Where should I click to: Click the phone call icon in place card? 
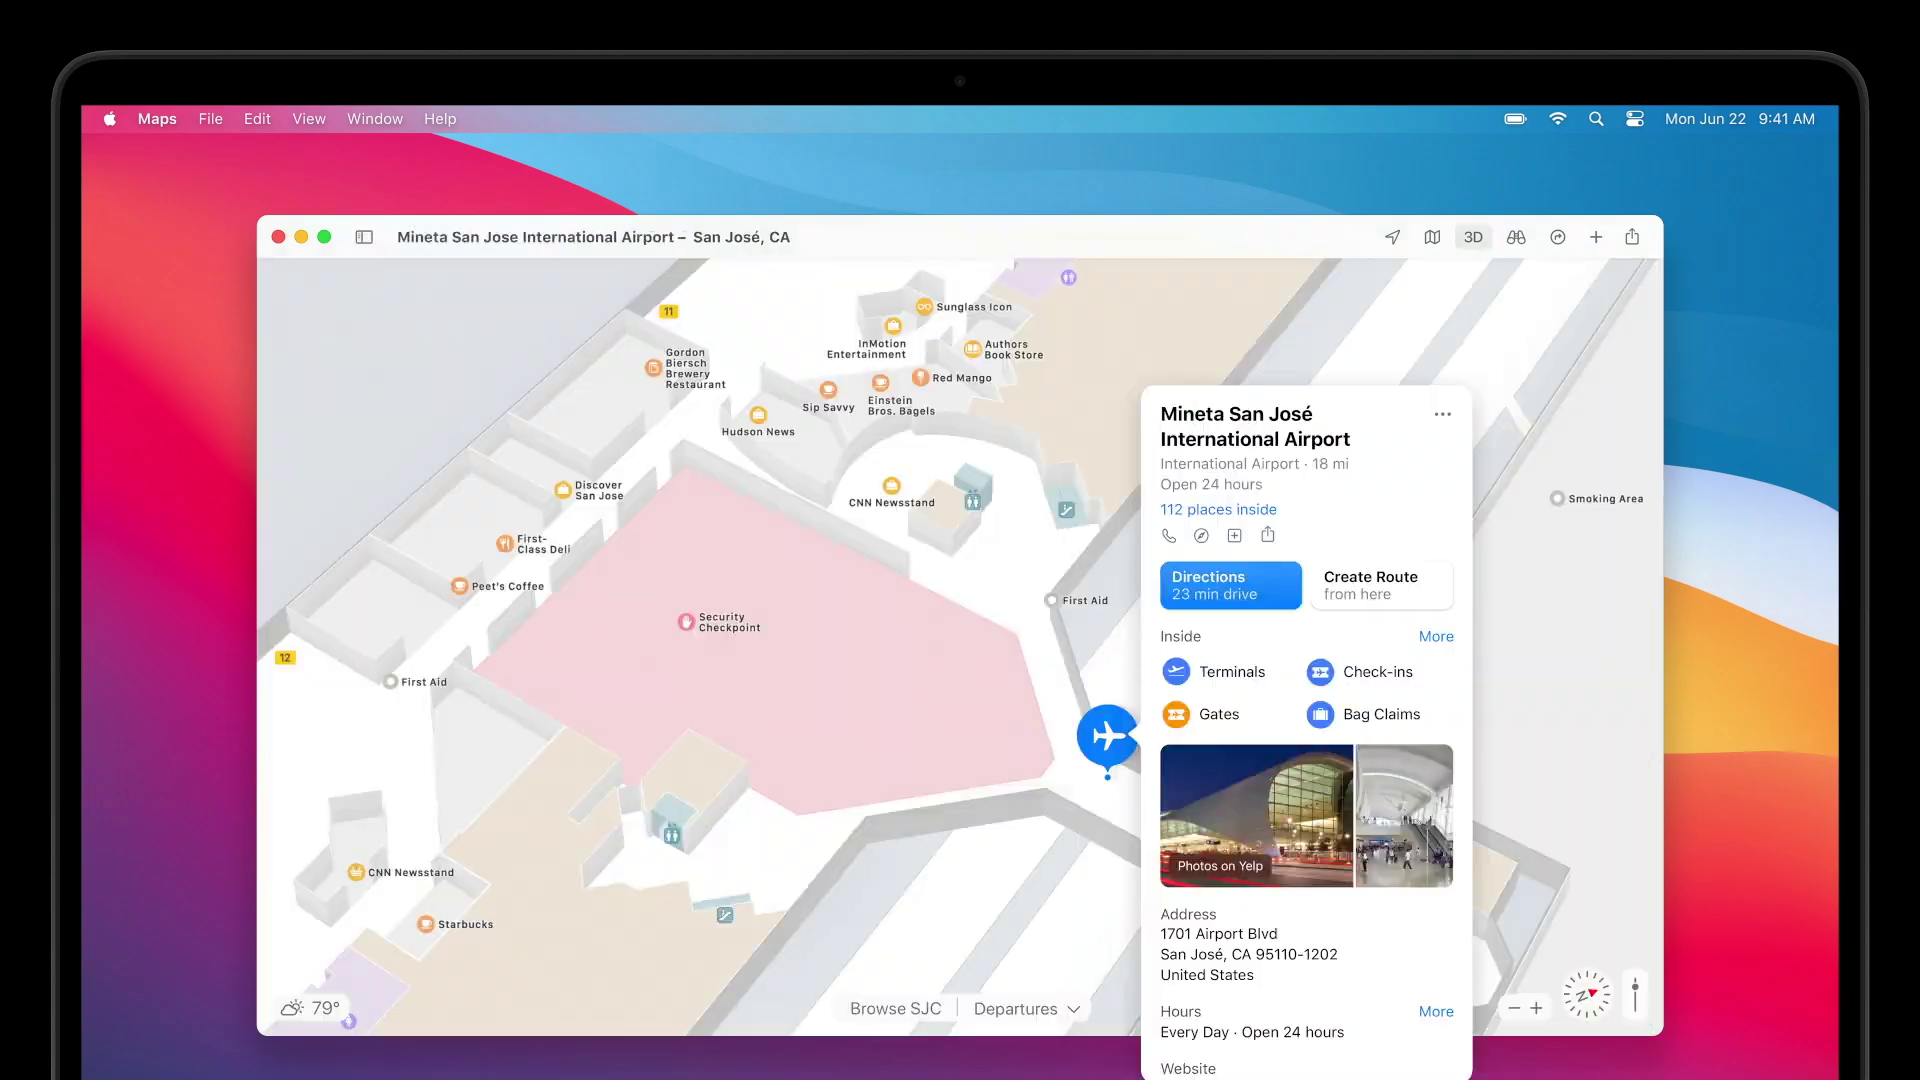click(x=1168, y=536)
